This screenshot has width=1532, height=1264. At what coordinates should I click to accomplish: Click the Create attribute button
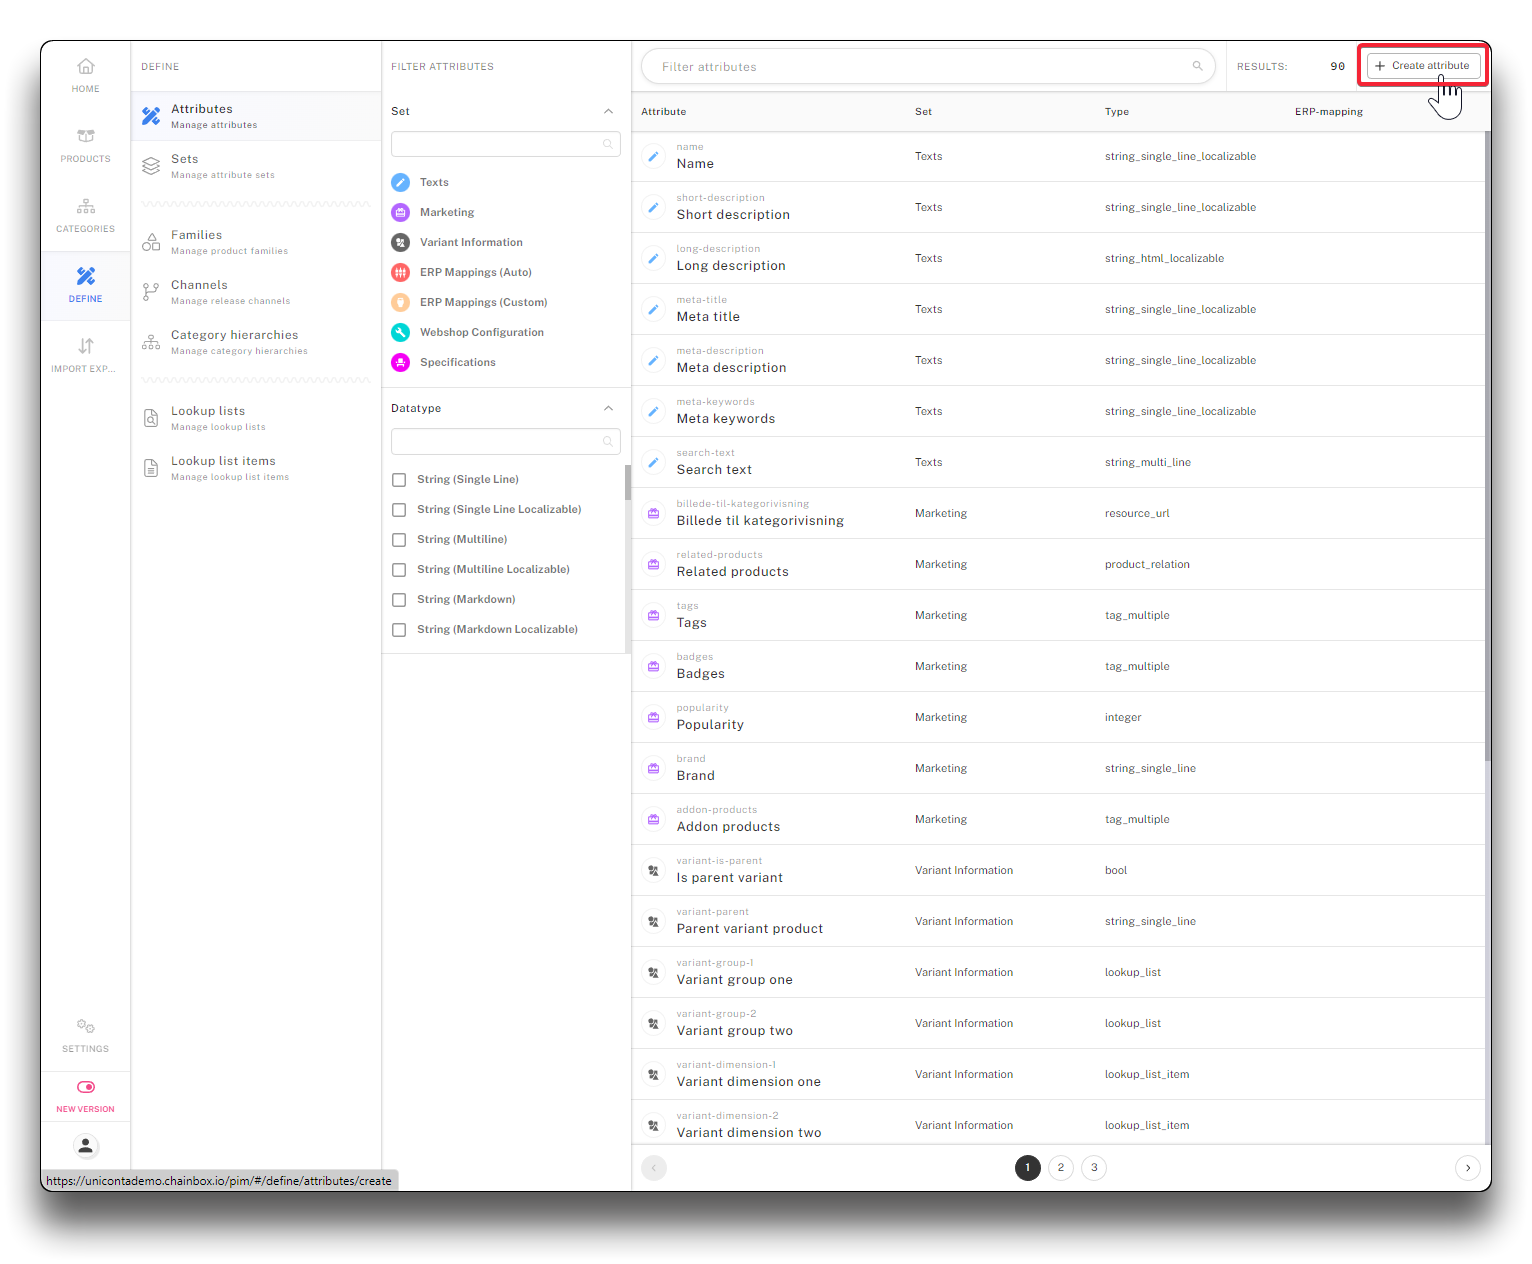coord(1423,66)
